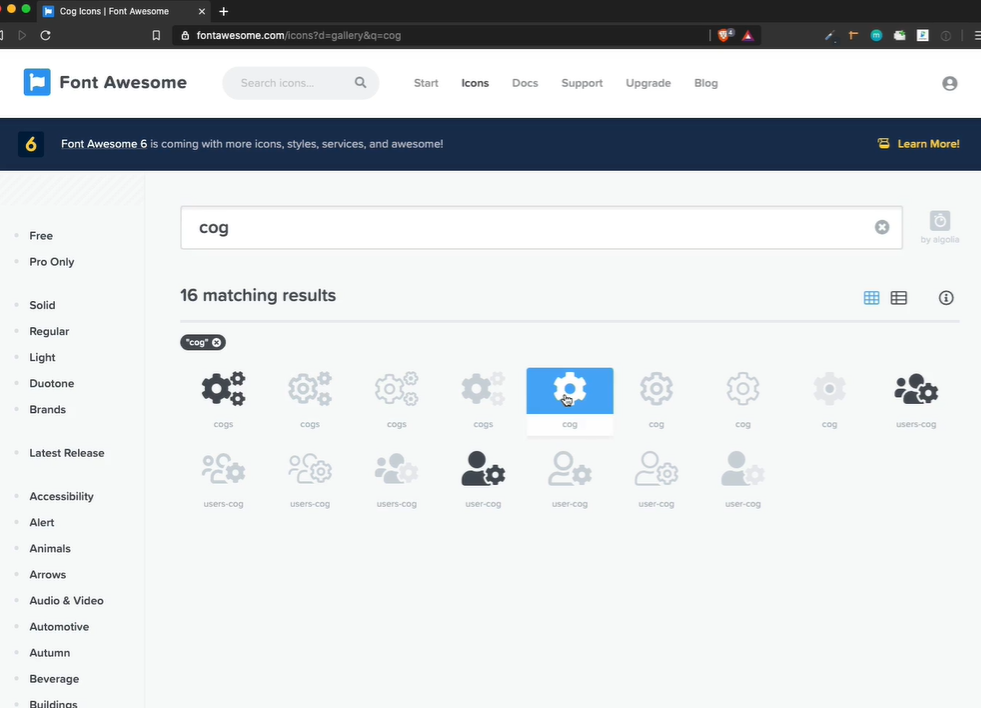Viewport: 981px width, 708px height.
Task: Click the algolia logo beside search box
Action: pyautogui.click(x=940, y=221)
